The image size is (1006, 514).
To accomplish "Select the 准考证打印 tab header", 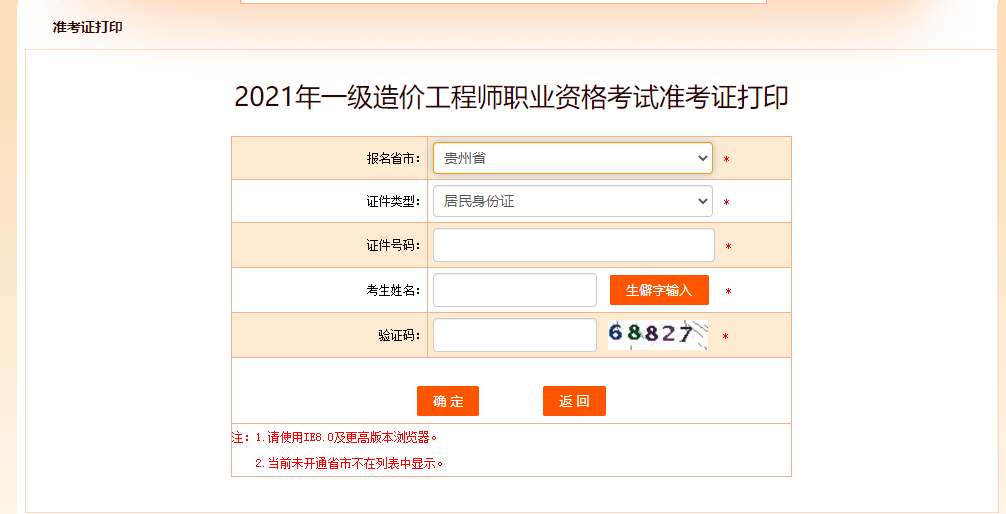I will (88, 27).
